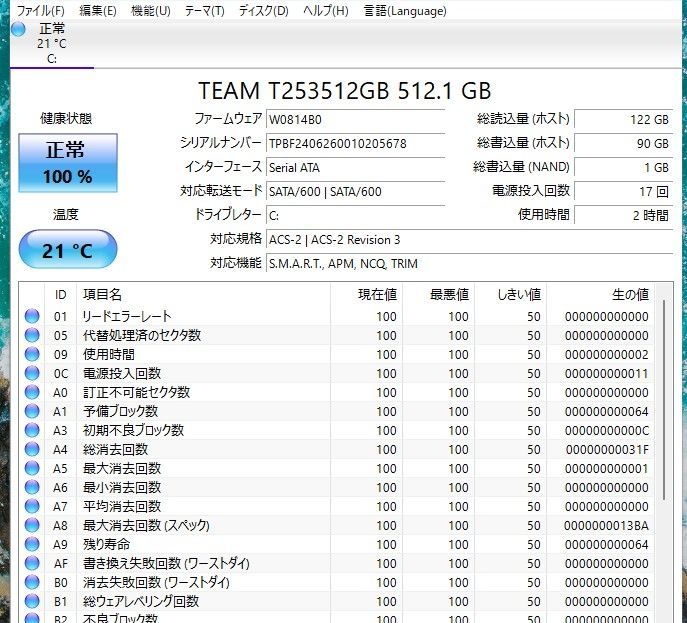Click the blue status orb beside 正常 at top
Image resolution: width=687 pixels, height=623 pixels.
point(18,29)
